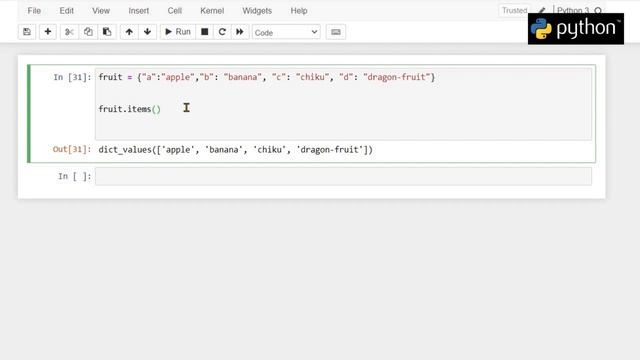Save the notebook with the floppy disk icon
The image size is (640, 360).
pos(27,32)
